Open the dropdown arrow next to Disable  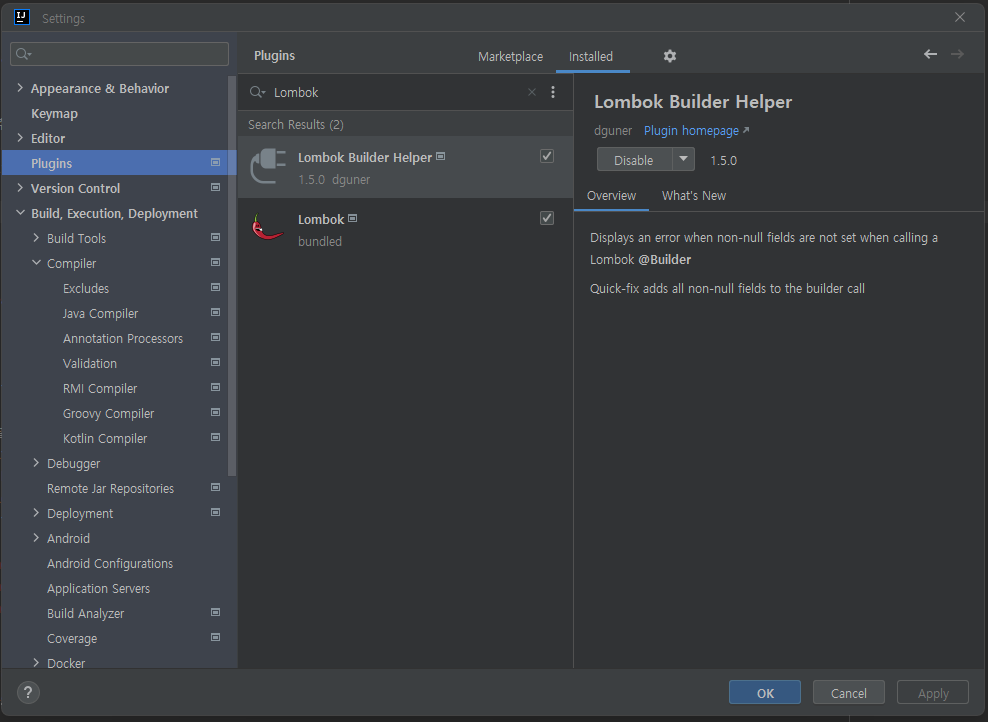click(683, 159)
